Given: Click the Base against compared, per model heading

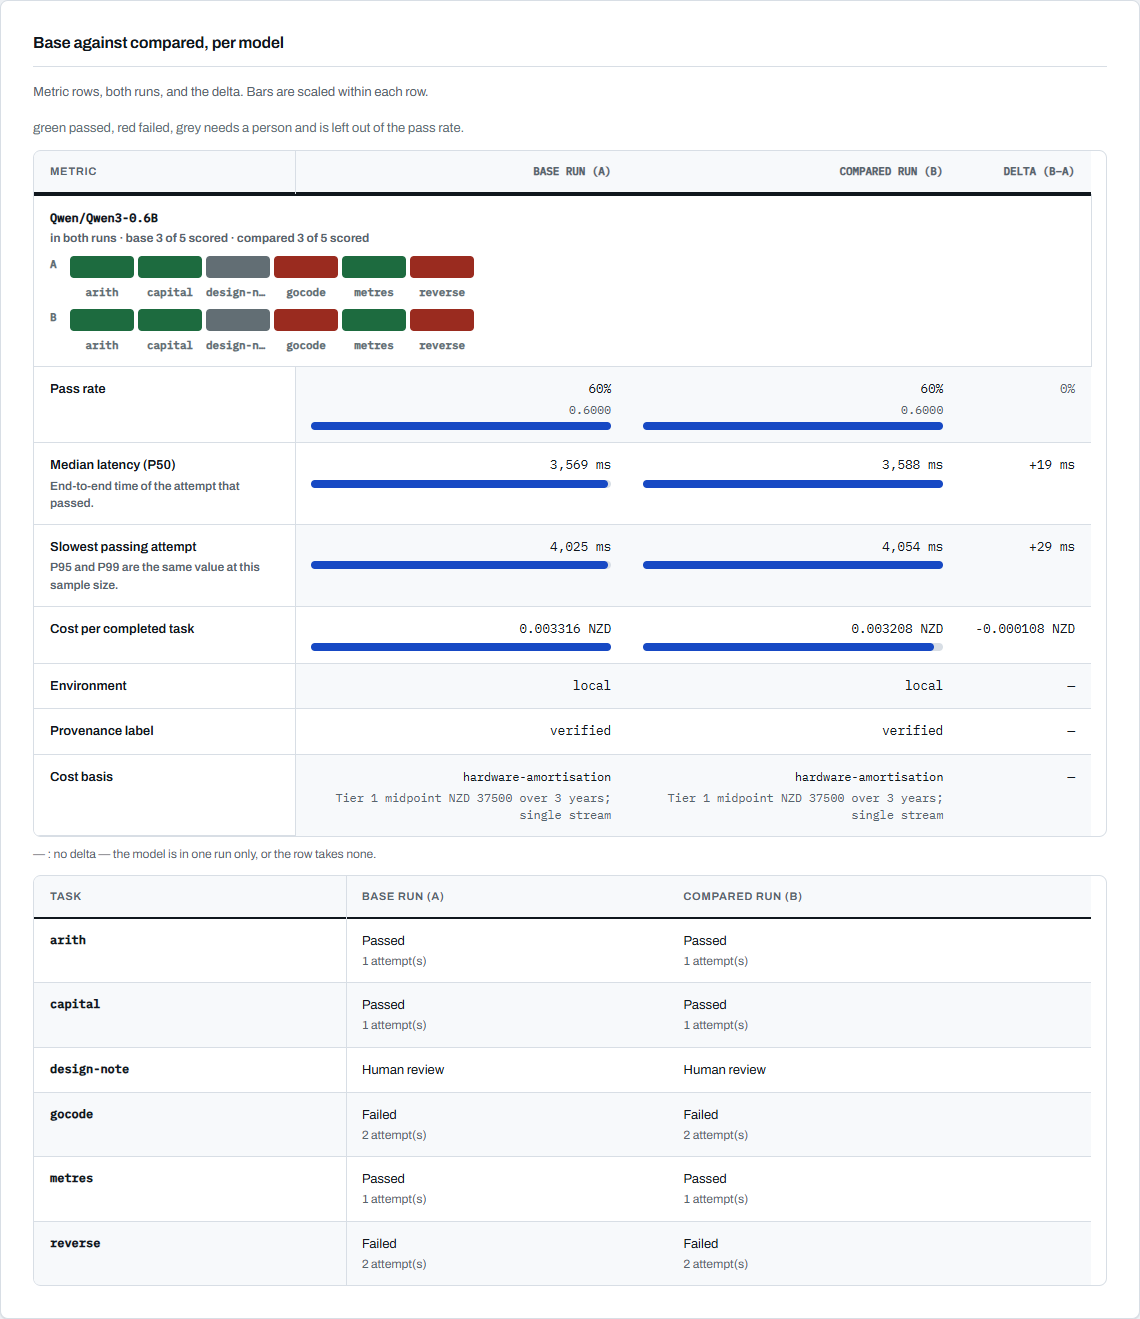Looking at the screenshot, I should tap(158, 42).
